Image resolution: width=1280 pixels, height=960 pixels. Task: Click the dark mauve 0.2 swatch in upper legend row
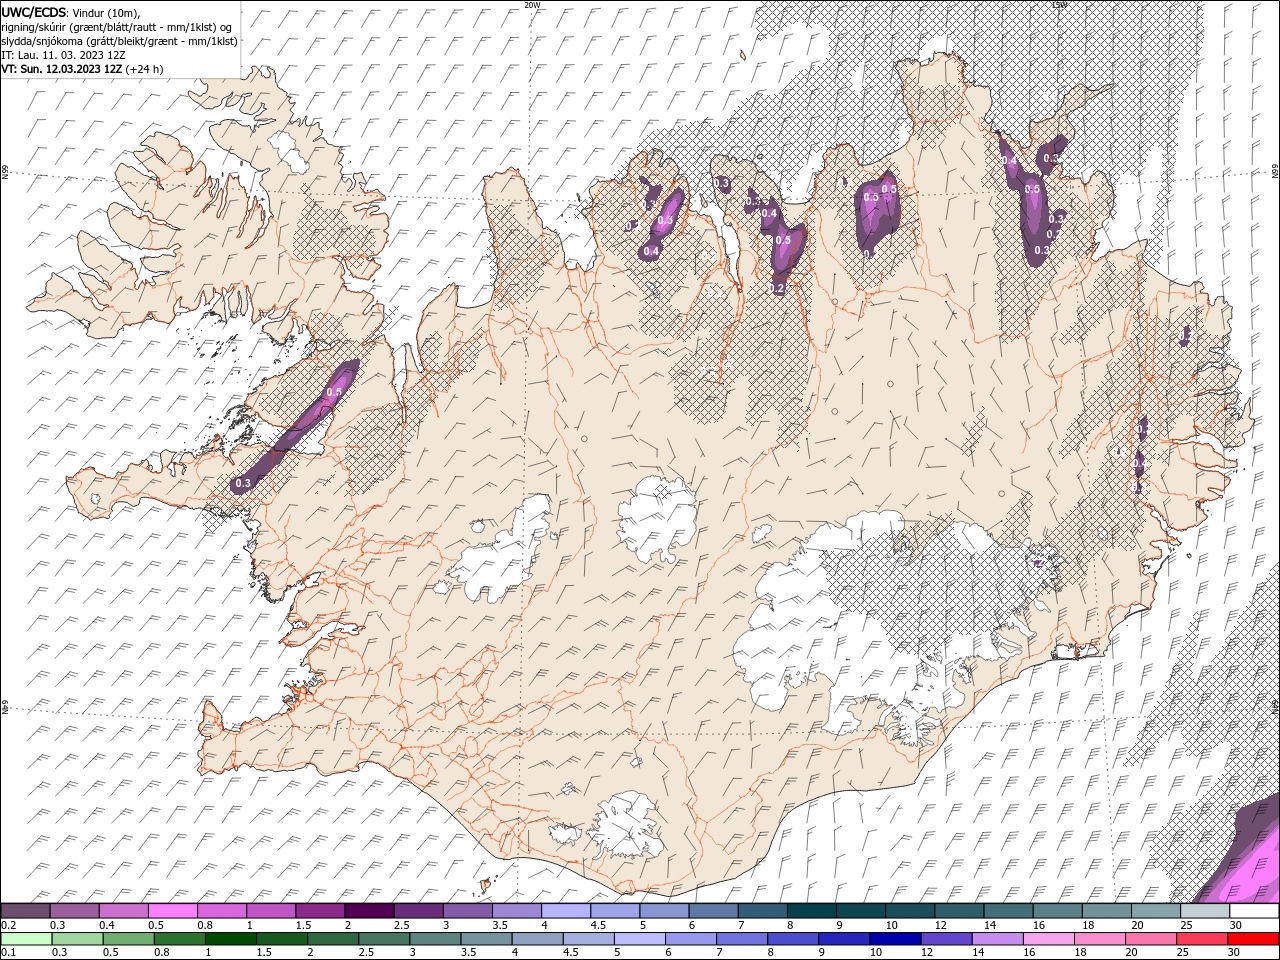(x=25, y=911)
